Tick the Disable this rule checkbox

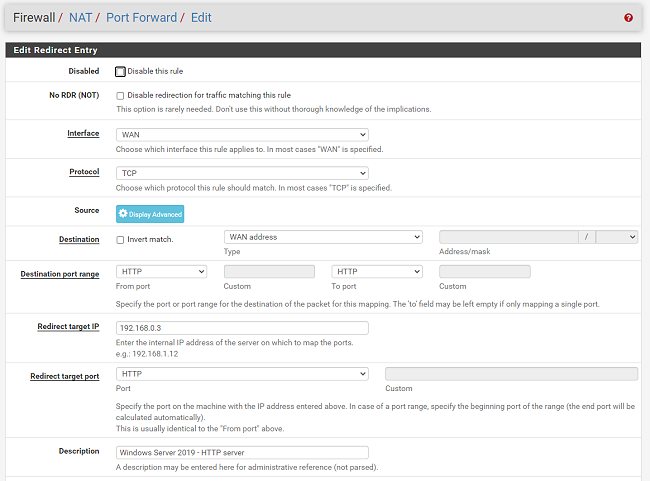120,72
